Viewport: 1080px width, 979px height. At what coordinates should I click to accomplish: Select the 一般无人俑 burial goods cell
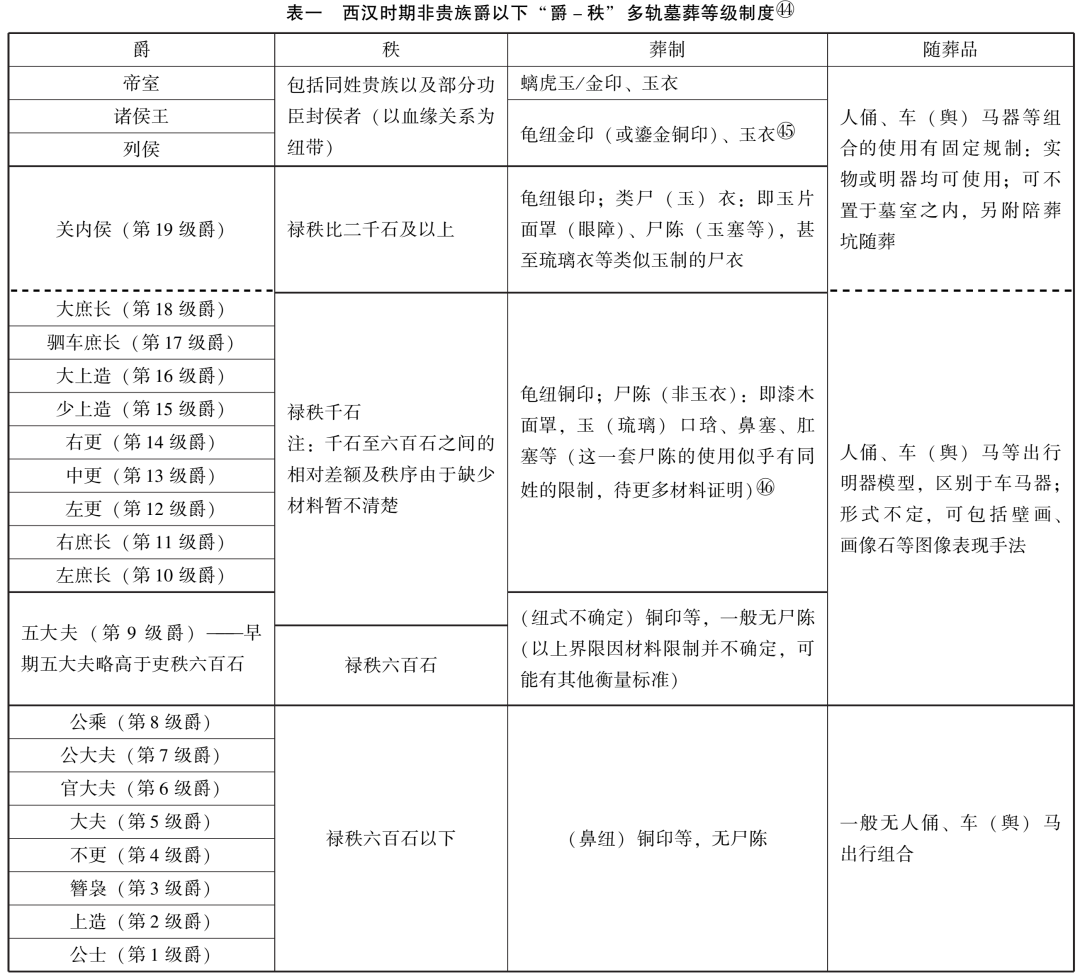tap(950, 838)
